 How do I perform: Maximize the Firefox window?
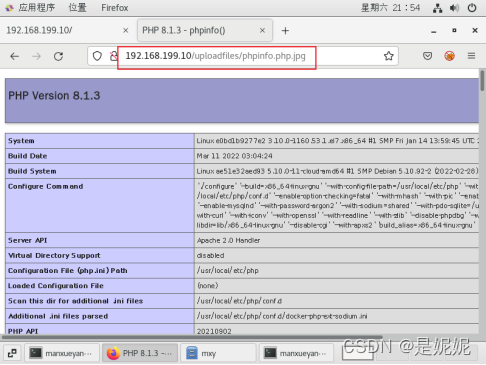(454, 30)
